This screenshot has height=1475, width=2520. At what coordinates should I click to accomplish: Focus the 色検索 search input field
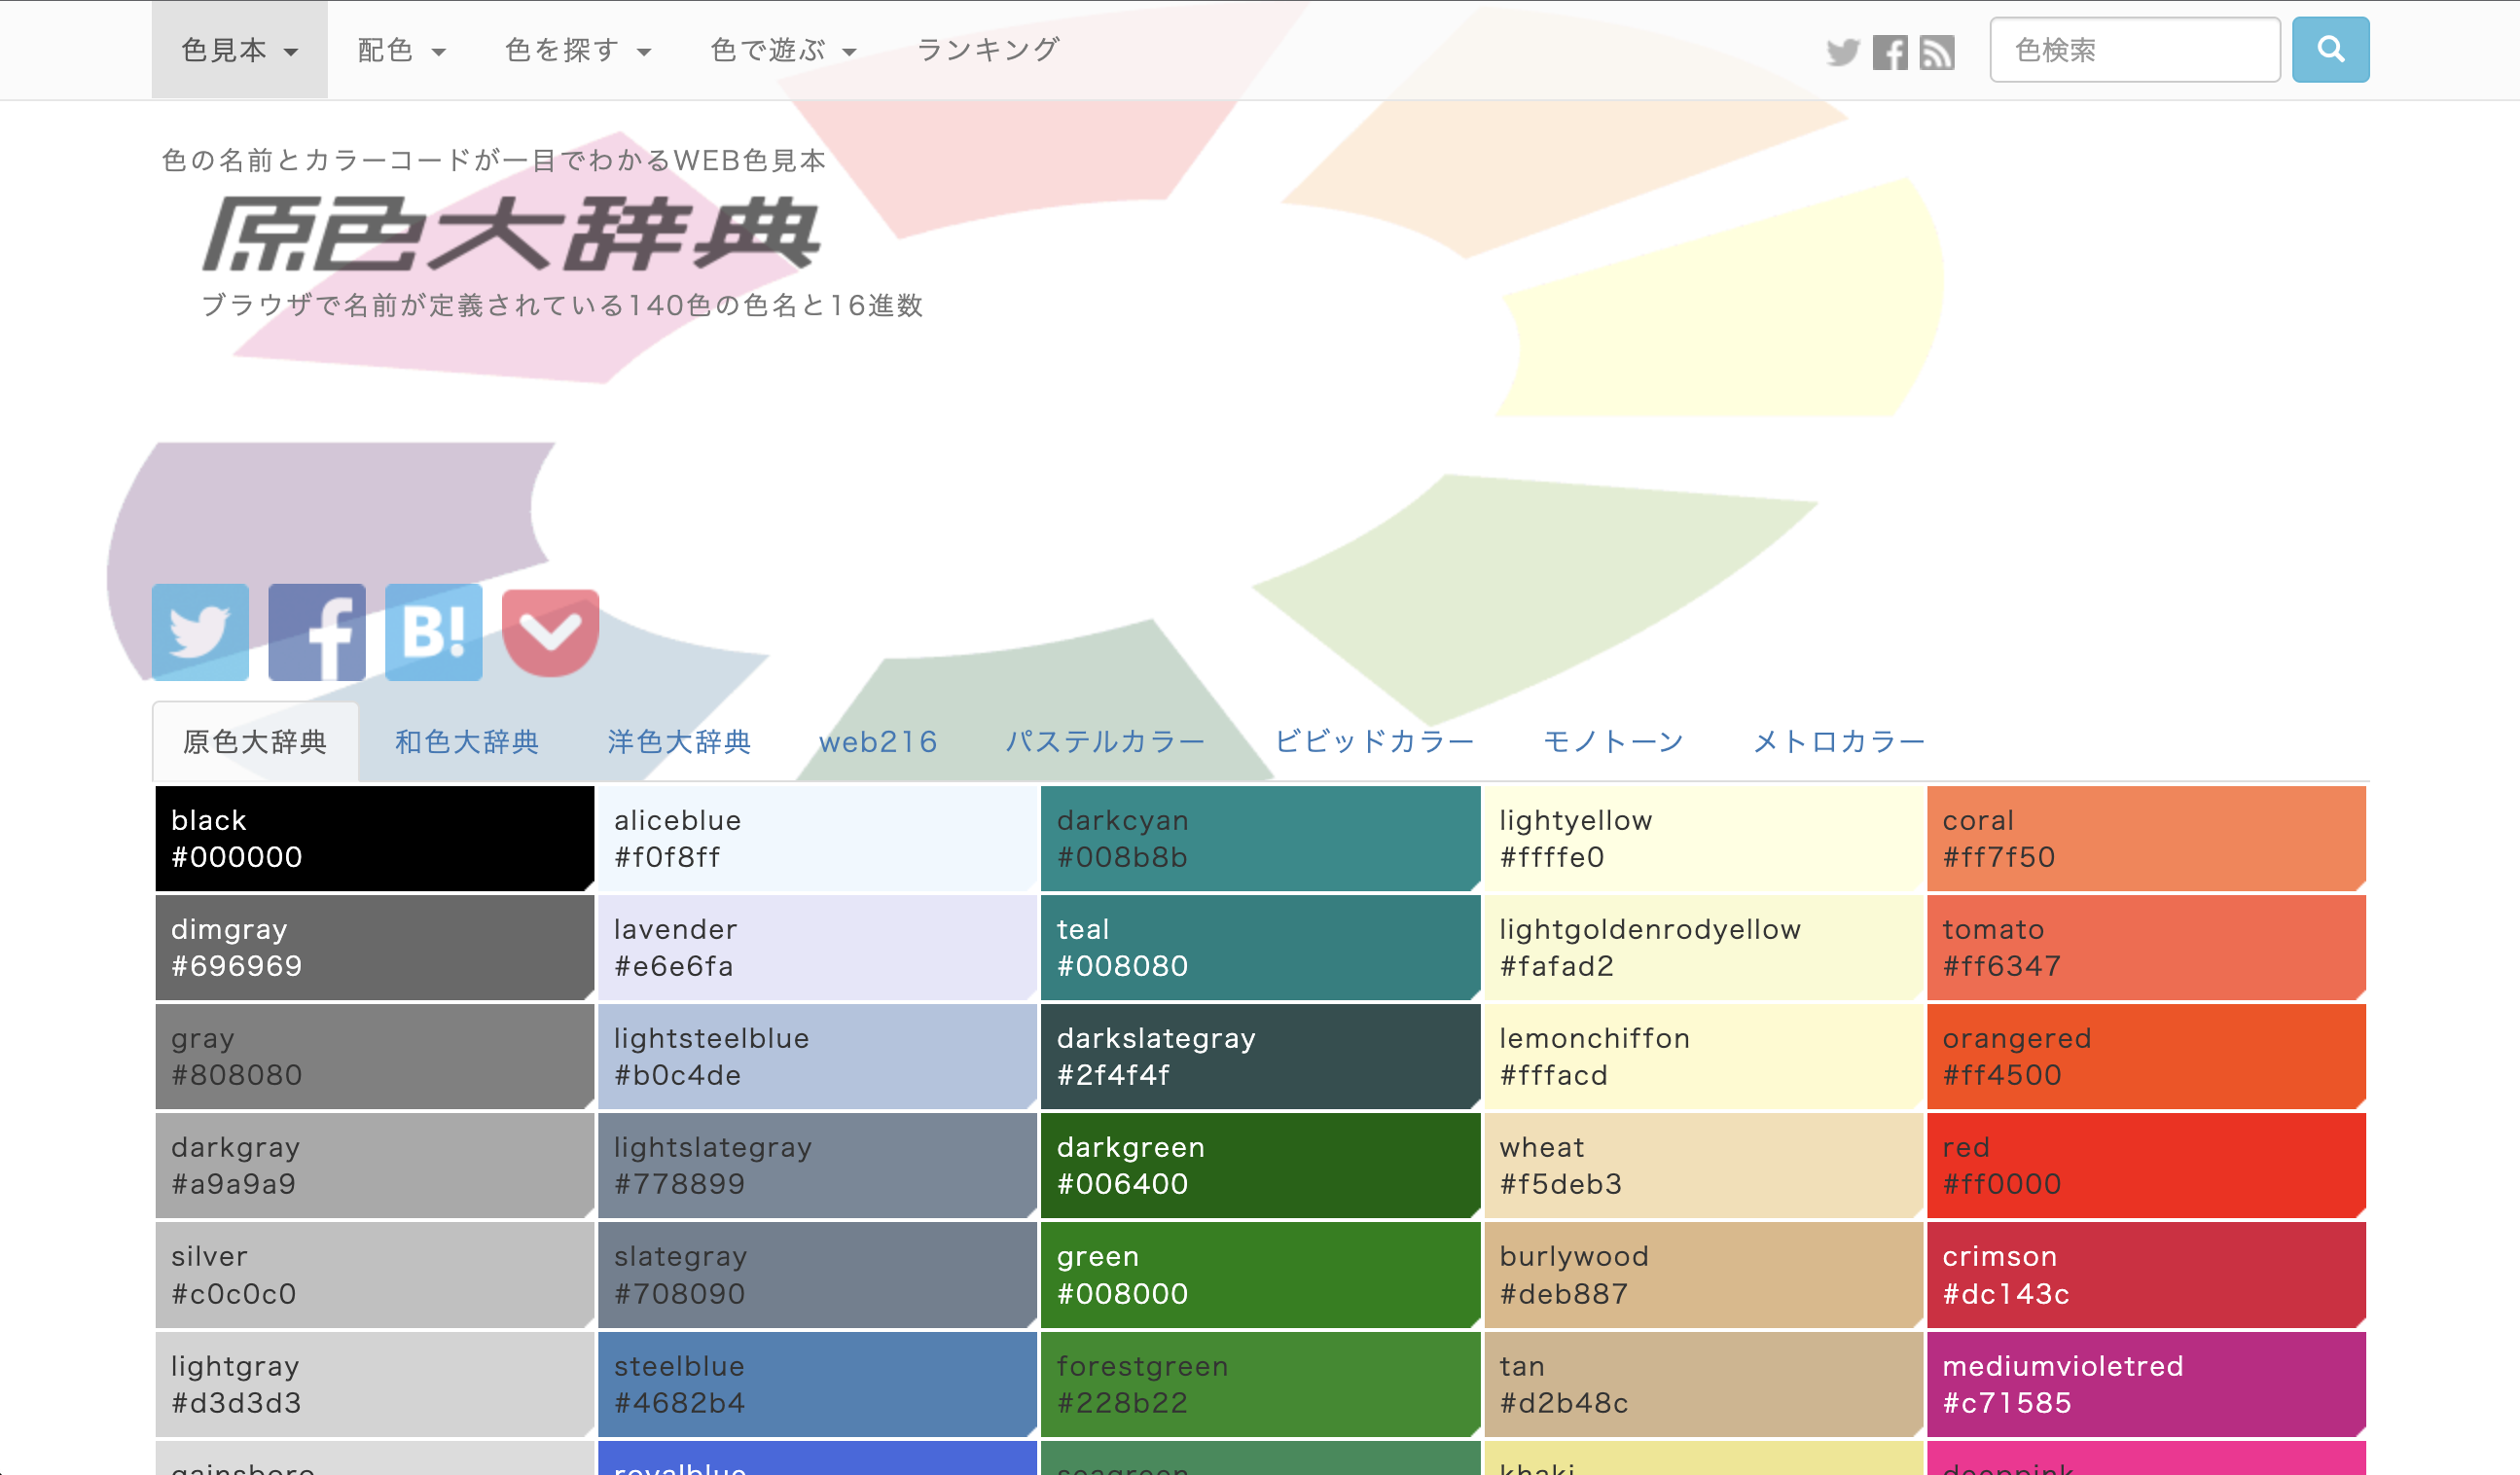point(2134,50)
